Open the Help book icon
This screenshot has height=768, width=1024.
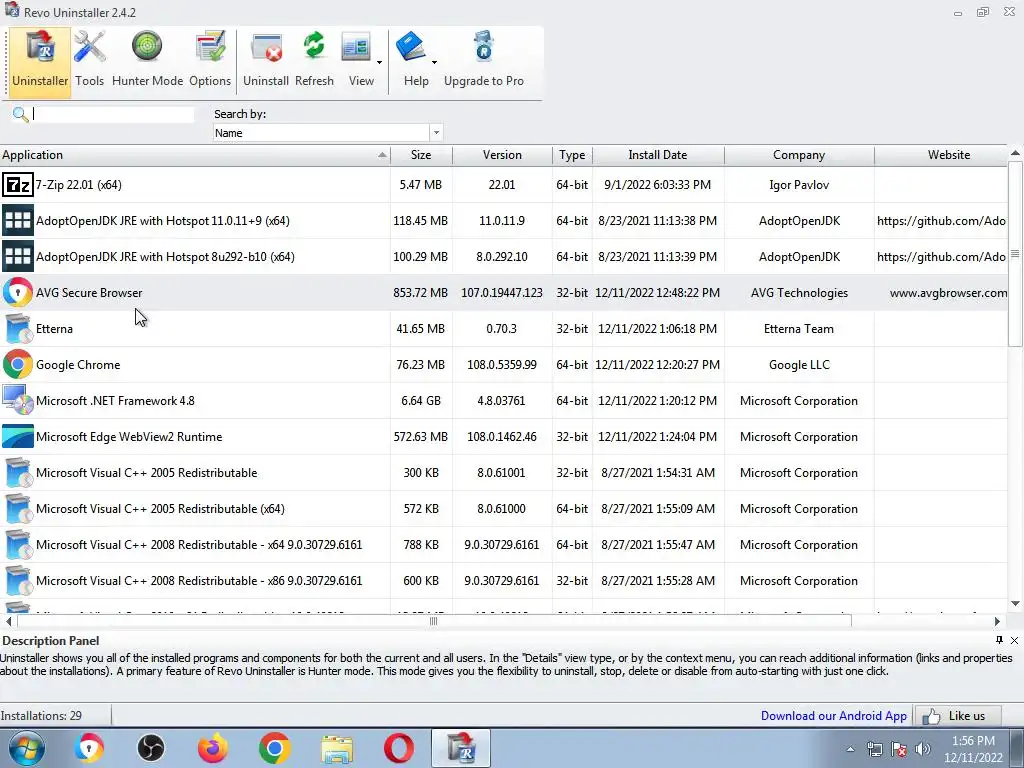coord(411,48)
